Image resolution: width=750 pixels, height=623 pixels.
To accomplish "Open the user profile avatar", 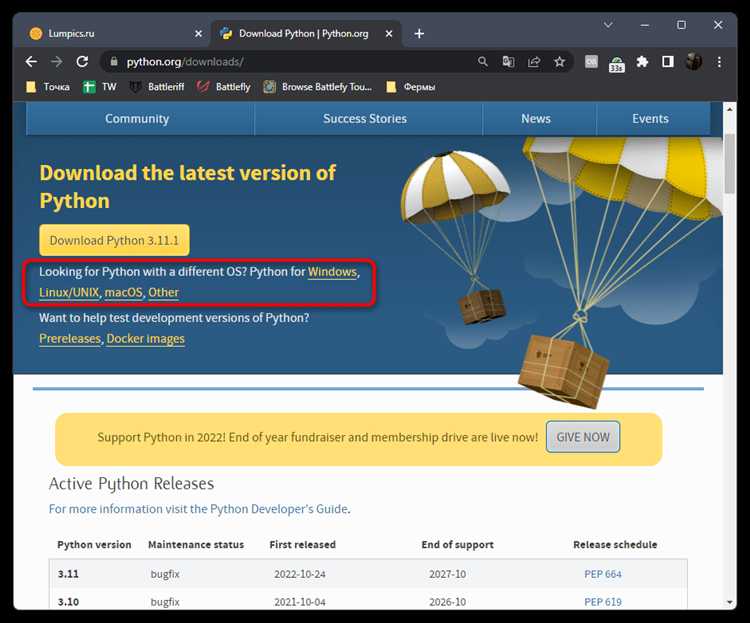I will click(694, 62).
